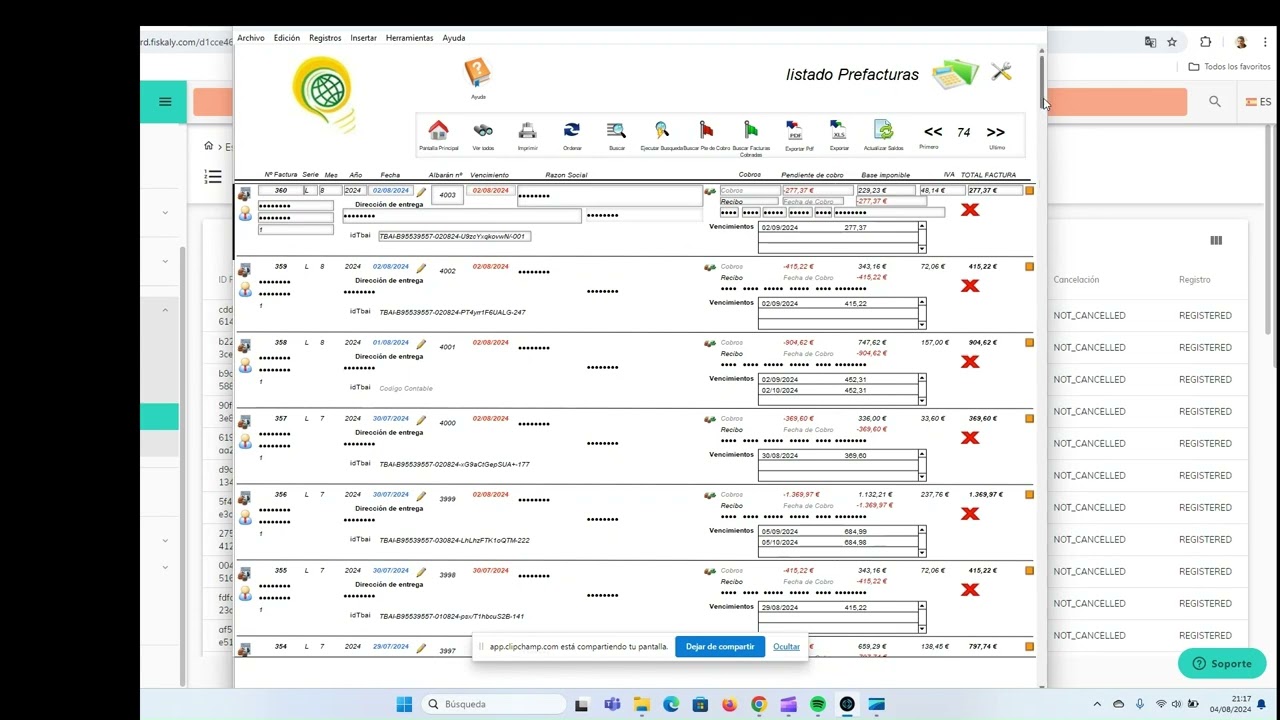Open the Archivo menu
Viewport: 1280px width, 720px height.
pos(251,38)
